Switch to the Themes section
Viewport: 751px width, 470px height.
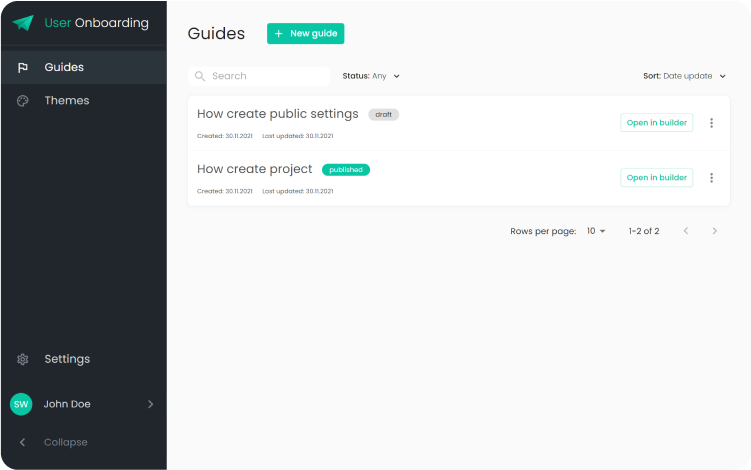(x=66, y=101)
